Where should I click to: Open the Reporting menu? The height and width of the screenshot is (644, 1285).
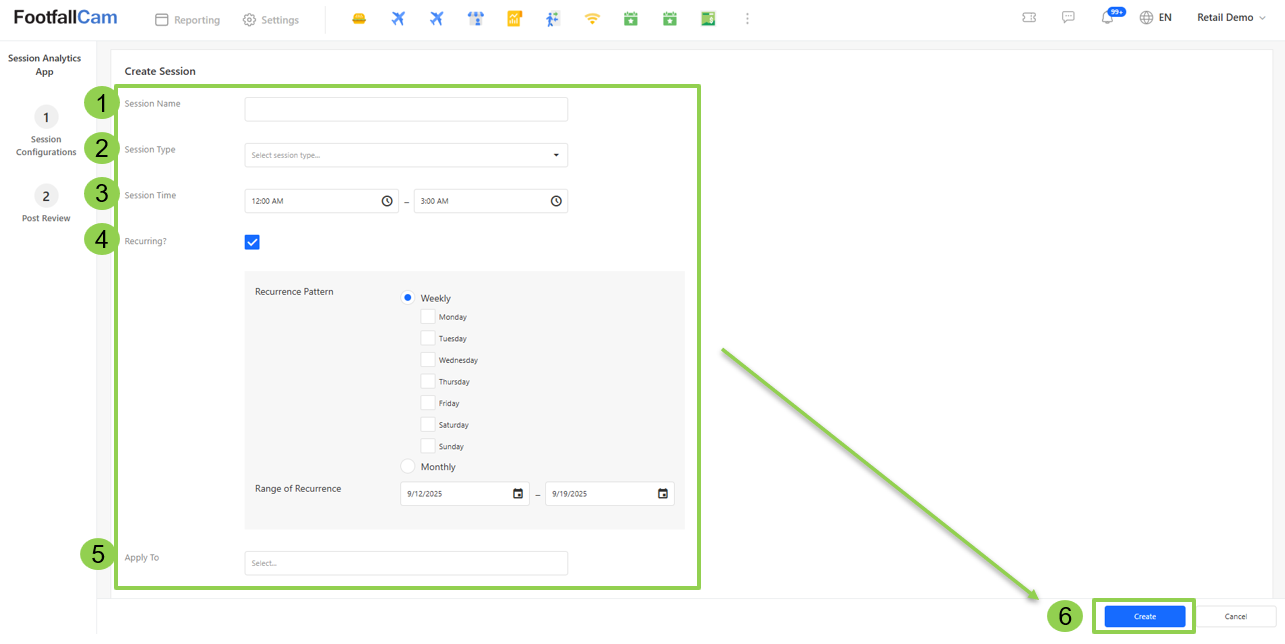pyautogui.click(x=187, y=20)
